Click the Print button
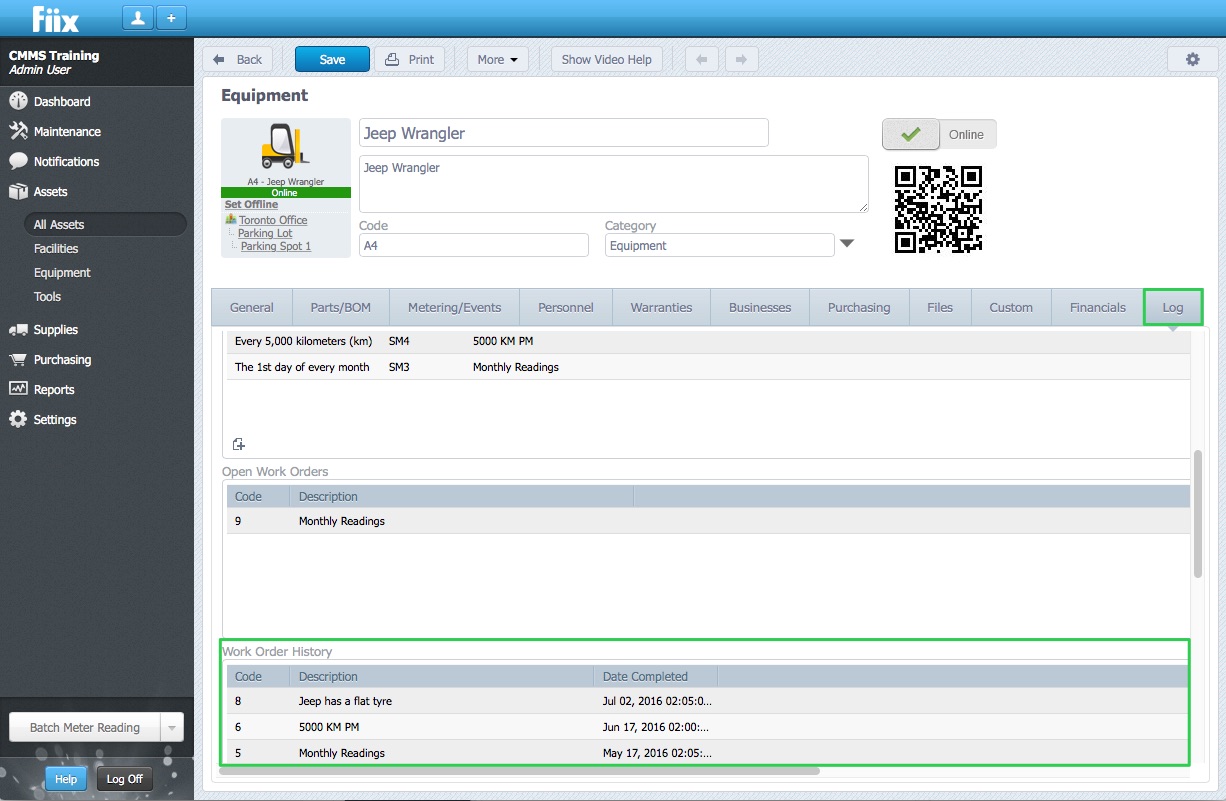This screenshot has width=1226, height=801. coord(410,59)
